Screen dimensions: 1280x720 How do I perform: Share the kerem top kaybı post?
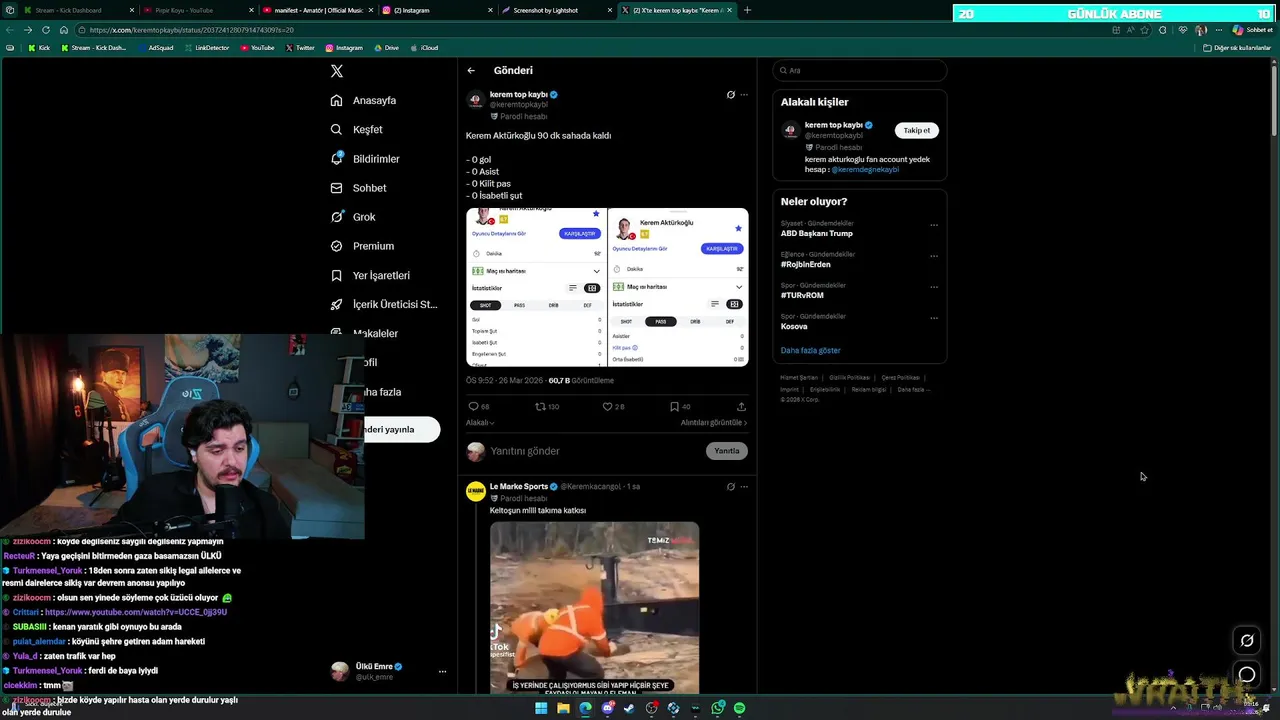(741, 407)
